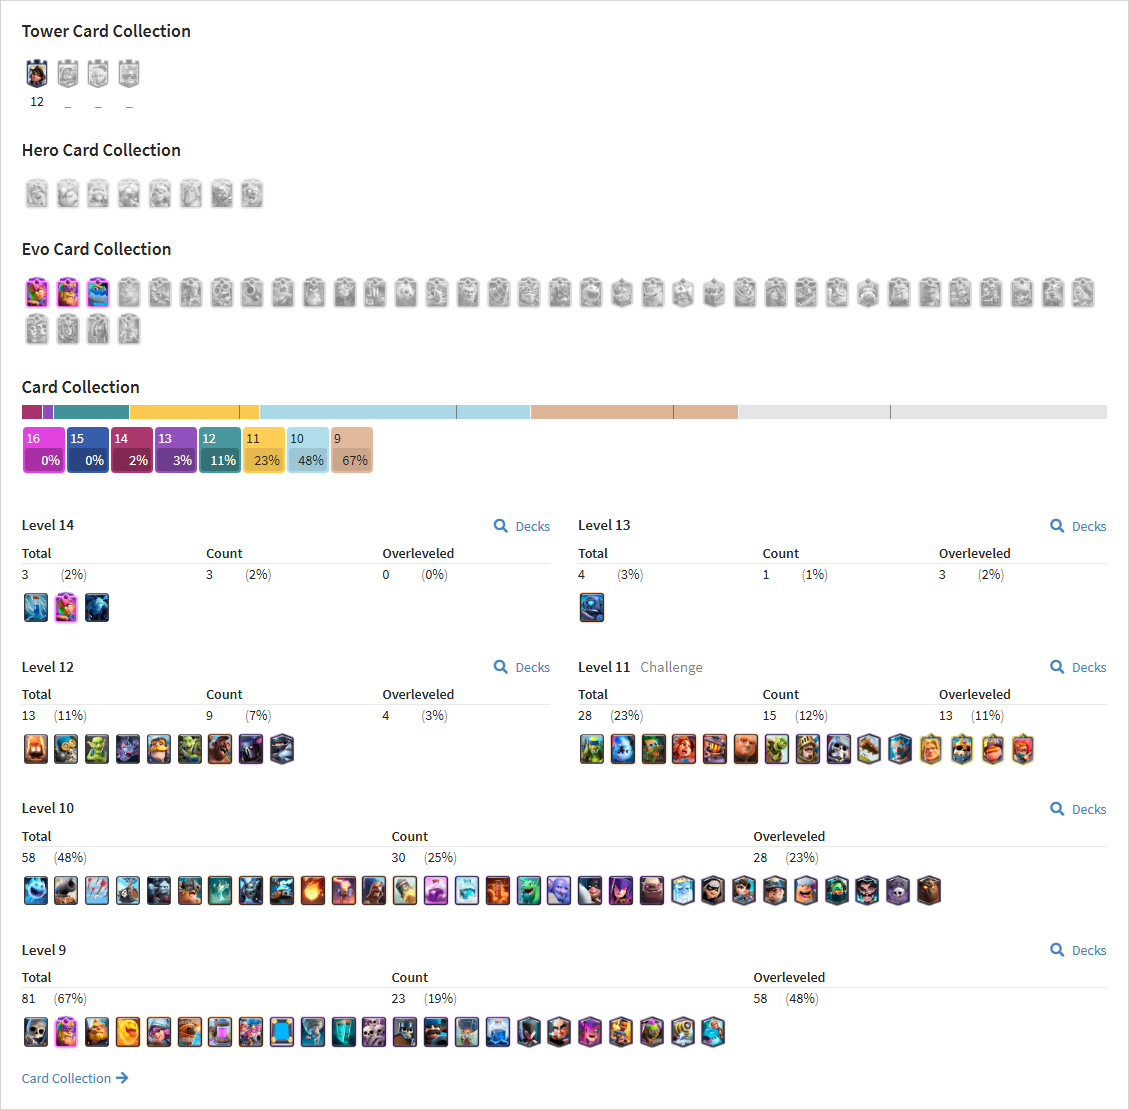Click the Baby Dragon card icon

click(x=528, y=890)
